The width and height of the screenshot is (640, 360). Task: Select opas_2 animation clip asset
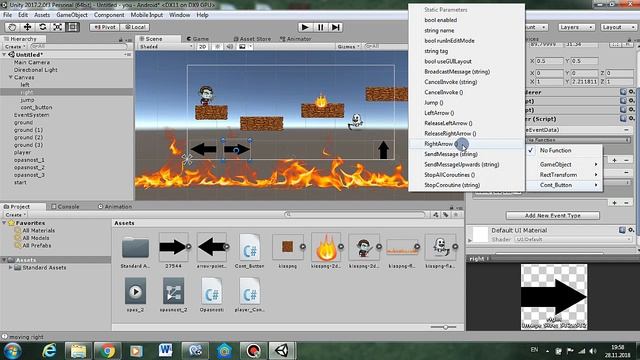point(136,291)
